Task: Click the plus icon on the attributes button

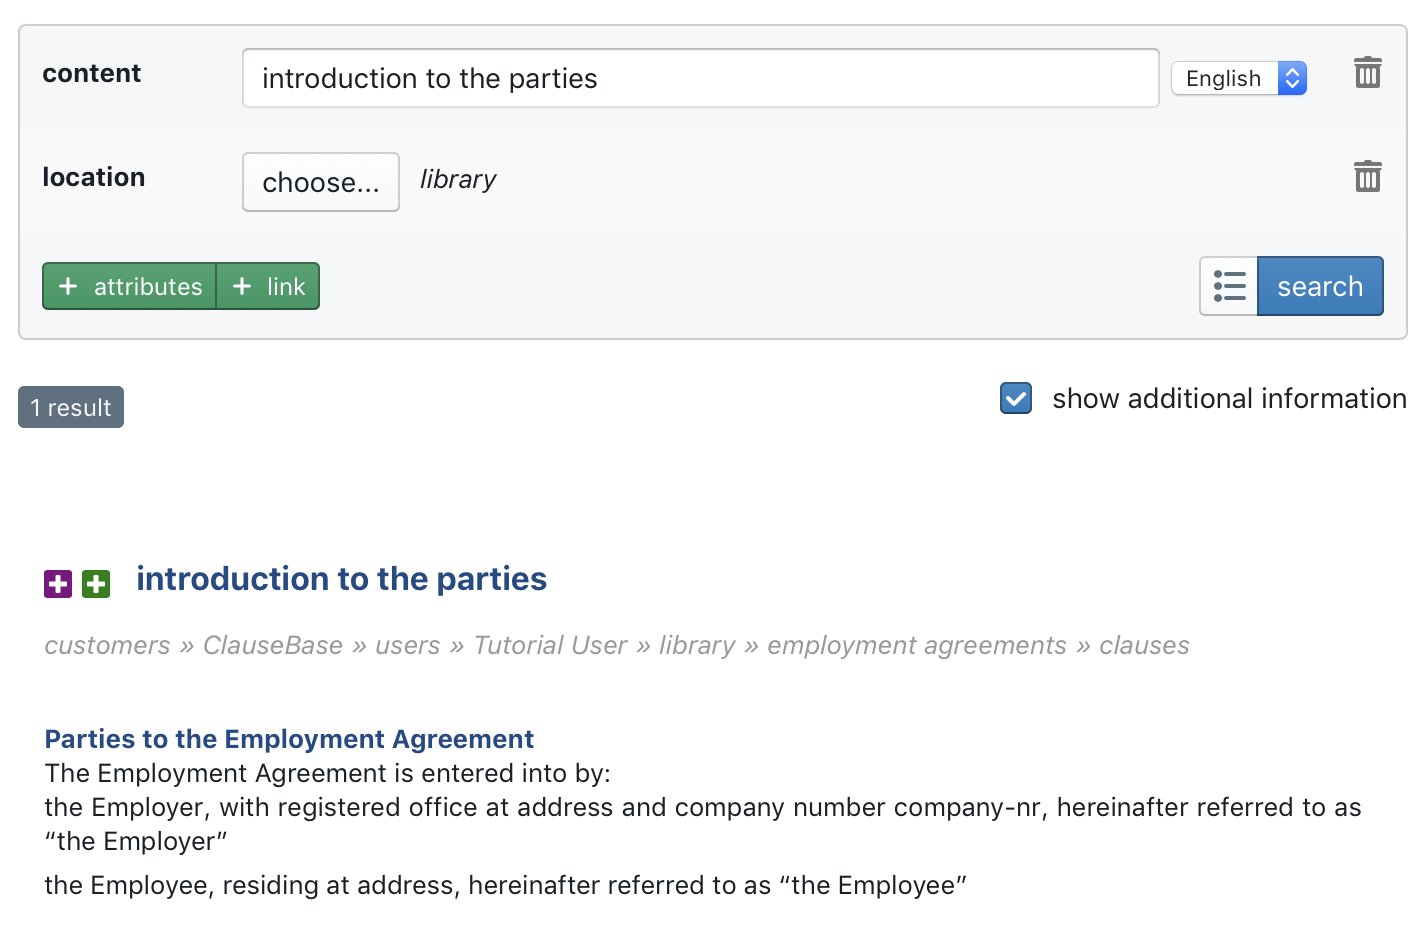Action: coord(68,286)
